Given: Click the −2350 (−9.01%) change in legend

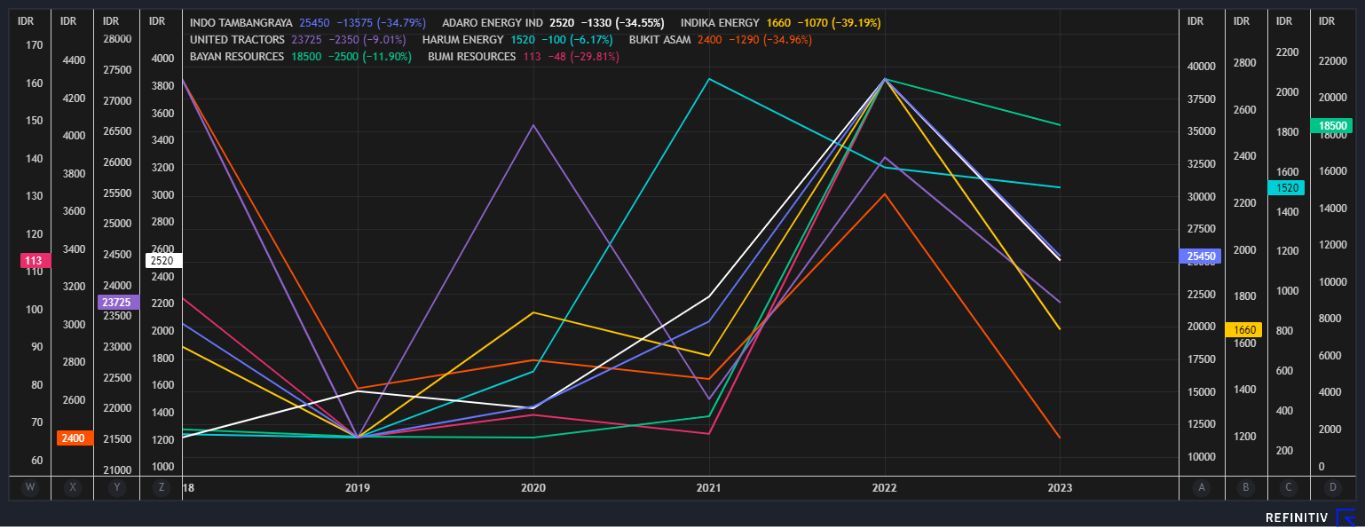Looking at the screenshot, I should tap(367, 39).
